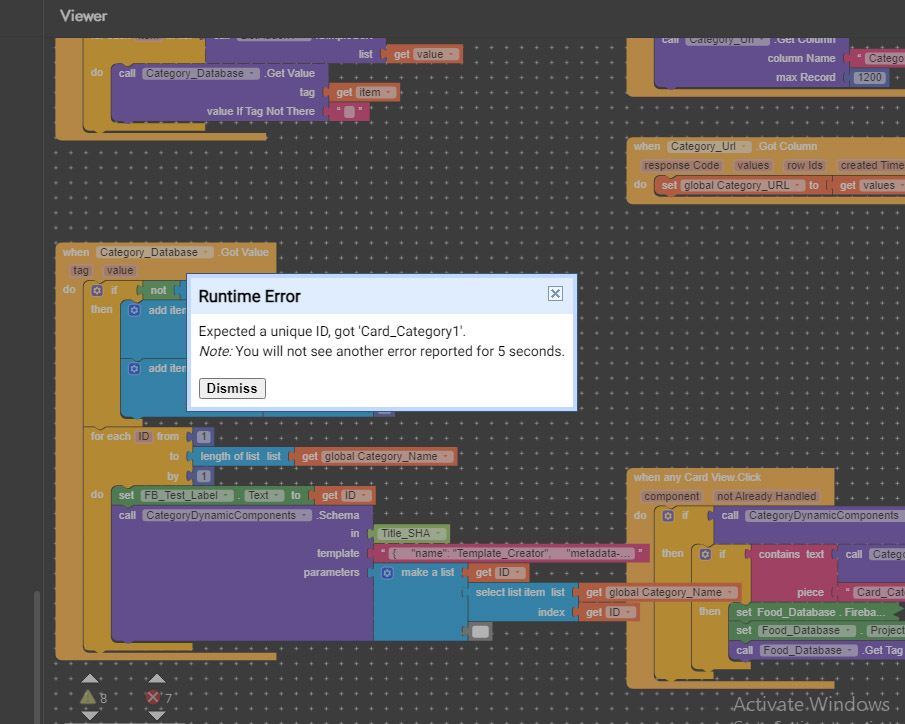Image resolution: width=905 pixels, height=724 pixels.
Task: Open 'get ID' dropdown next to FB_Test_Label
Action: pyautogui.click(x=364, y=495)
